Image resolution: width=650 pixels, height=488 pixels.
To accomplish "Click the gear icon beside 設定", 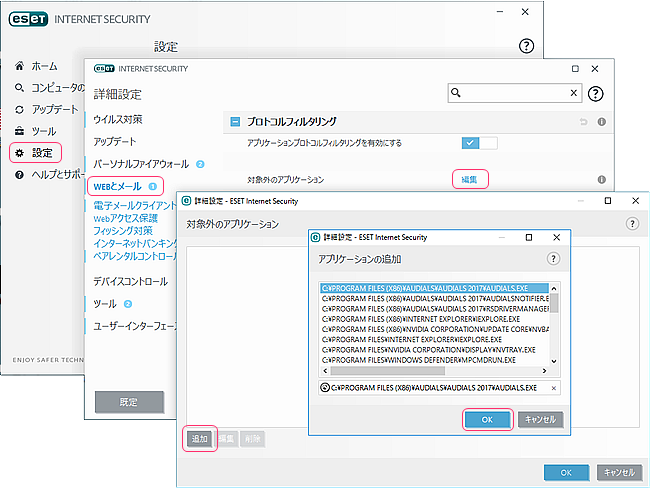I will [19, 153].
